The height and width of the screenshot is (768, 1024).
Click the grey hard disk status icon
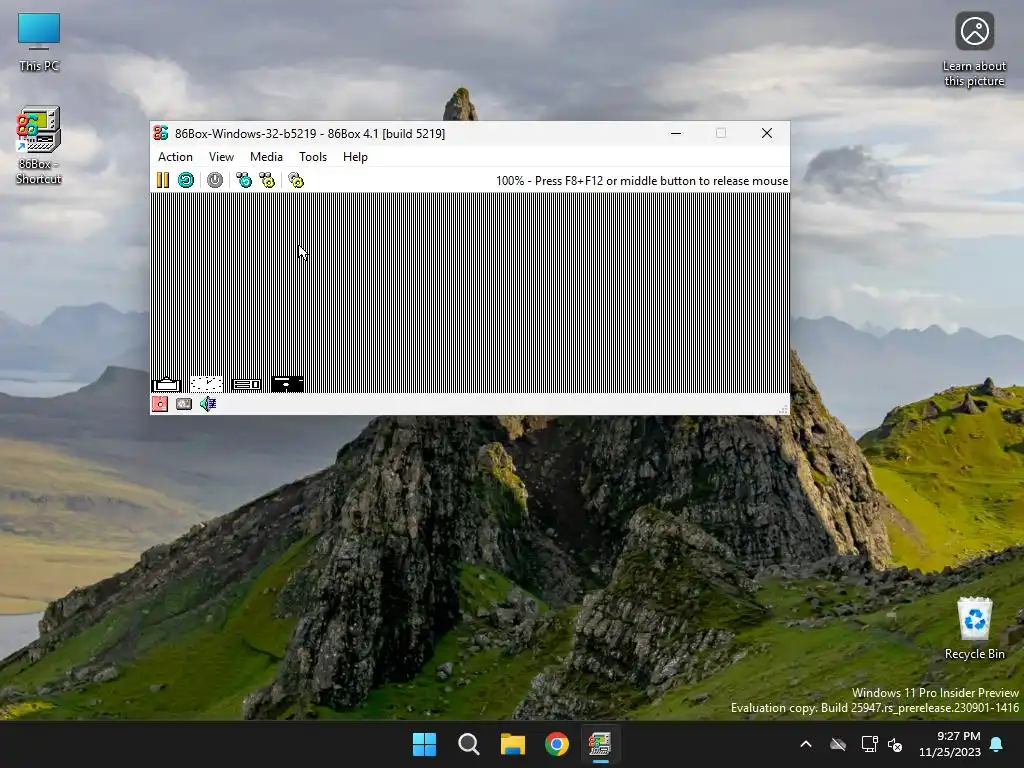click(x=184, y=404)
